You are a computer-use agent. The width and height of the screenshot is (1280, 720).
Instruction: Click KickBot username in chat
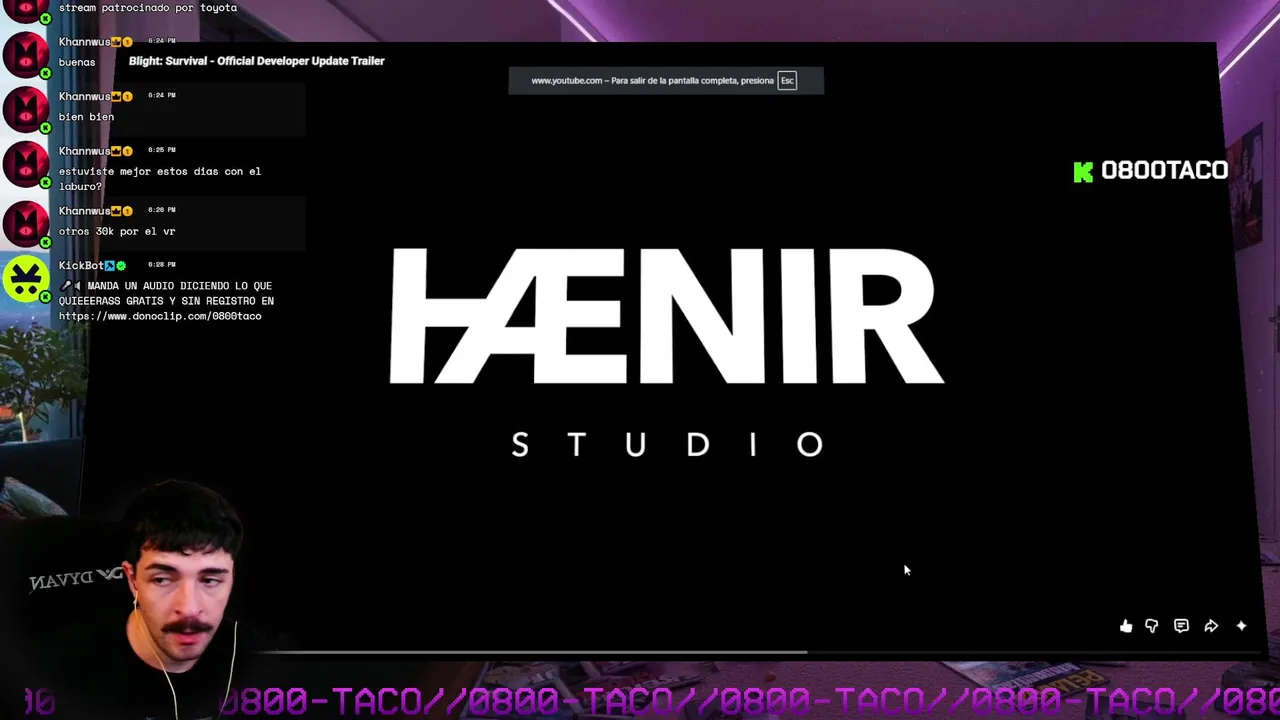[x=81, y=265]
